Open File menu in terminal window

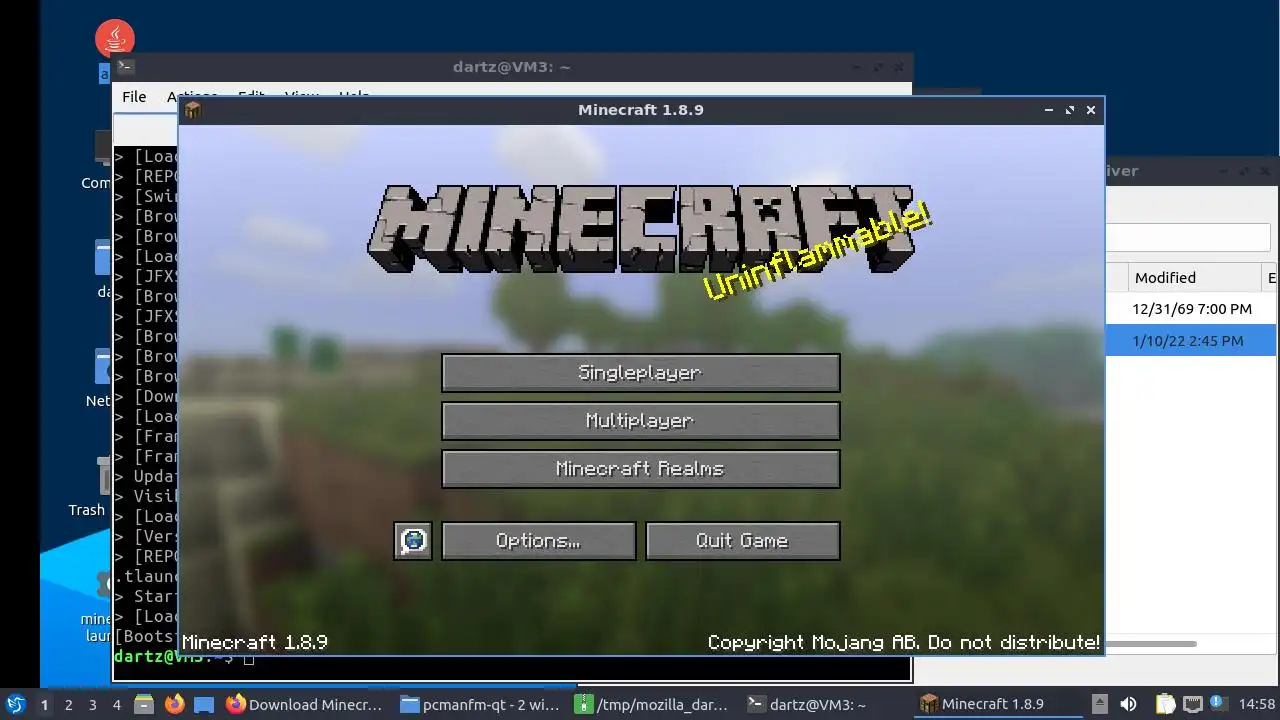[x=134, y=97]
